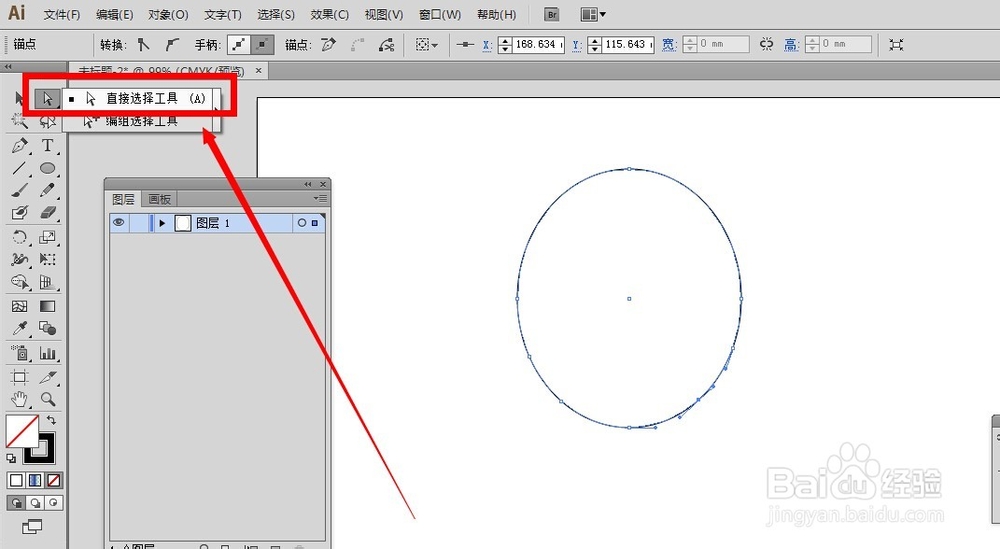The image size is (1000, 549).
Task: Open the 文件(F) menu
Action: coord(62,15)
